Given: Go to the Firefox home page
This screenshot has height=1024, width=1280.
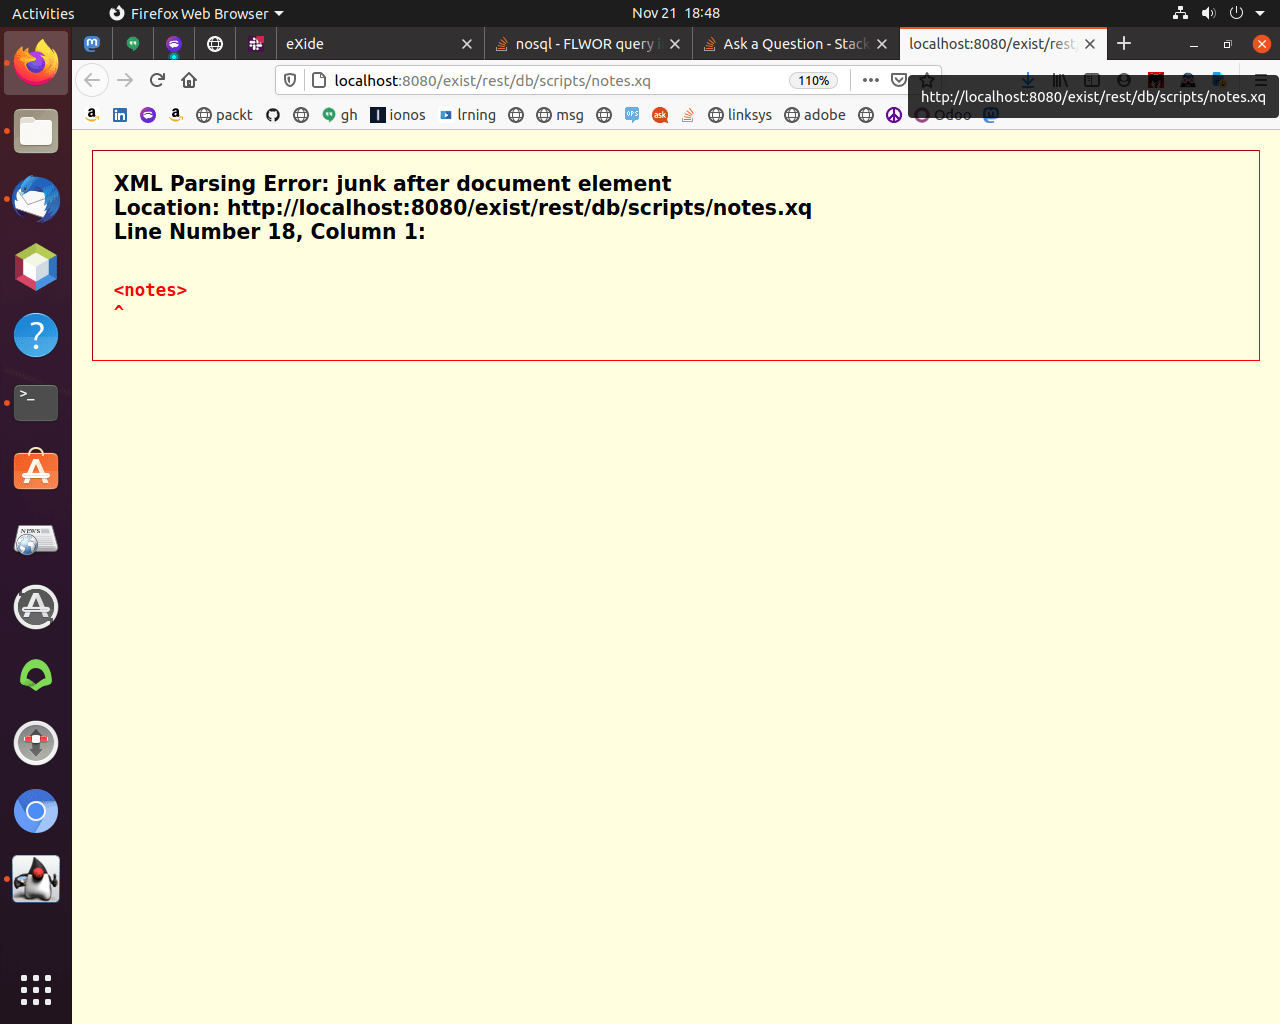Looking at the screenshot, I should [x=189, y=80].
